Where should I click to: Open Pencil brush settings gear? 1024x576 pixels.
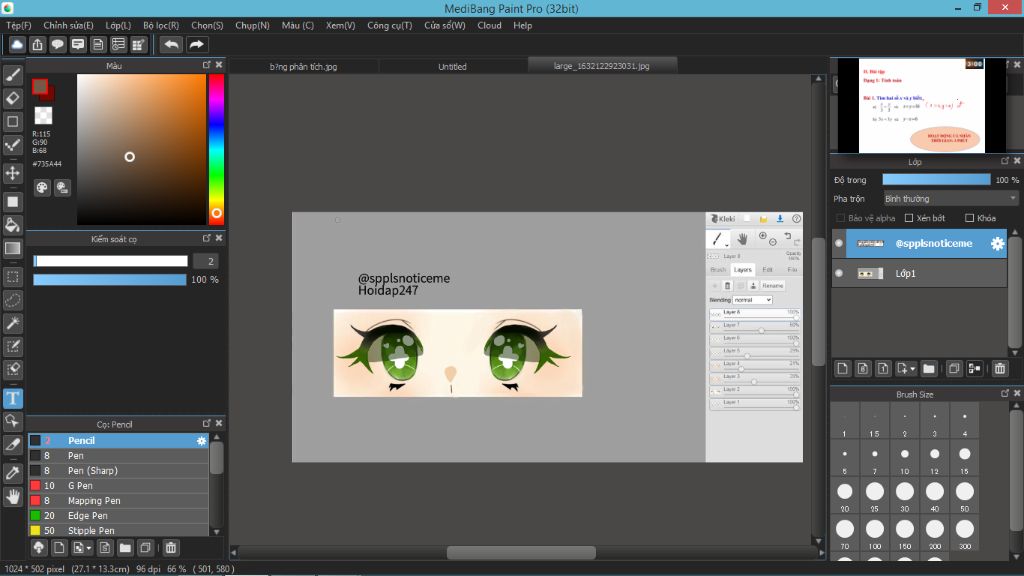click(x=201, y=441)
